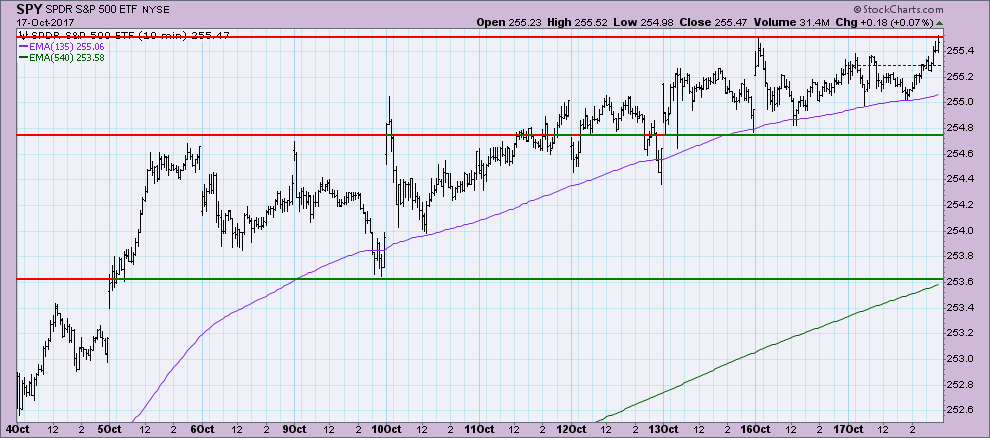990x438 pixels.
Task: Click the 254.6 price axis label
Action: tap(962, 153)
